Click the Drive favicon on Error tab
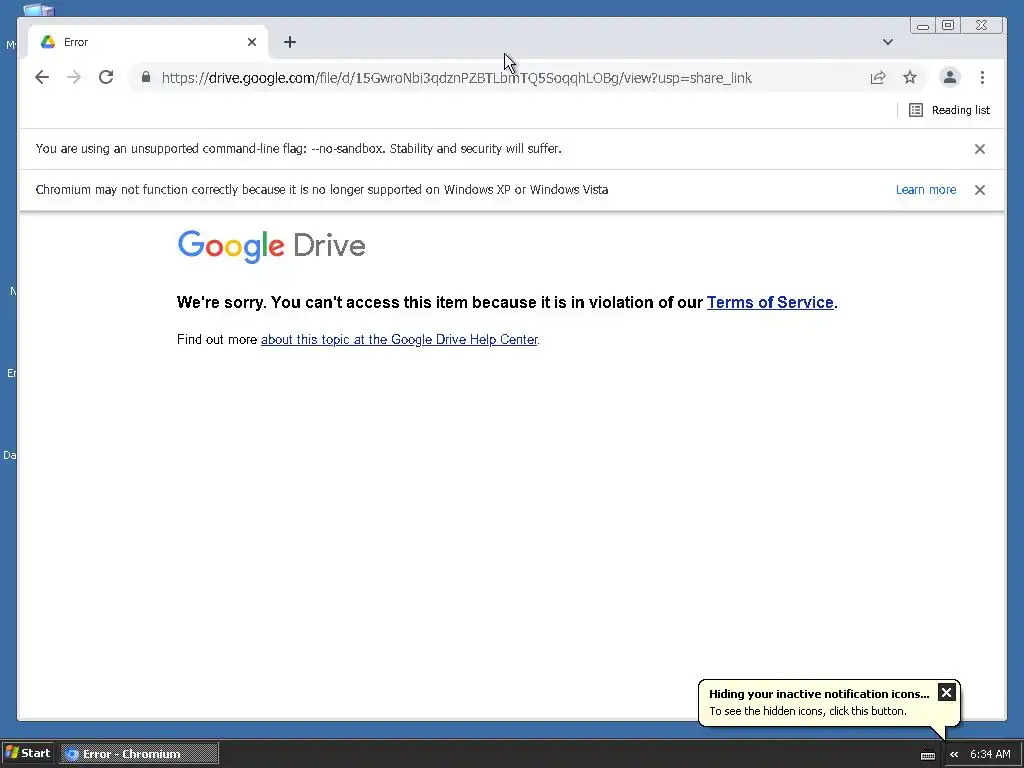1024x768 pixels. tap(48, 42)
